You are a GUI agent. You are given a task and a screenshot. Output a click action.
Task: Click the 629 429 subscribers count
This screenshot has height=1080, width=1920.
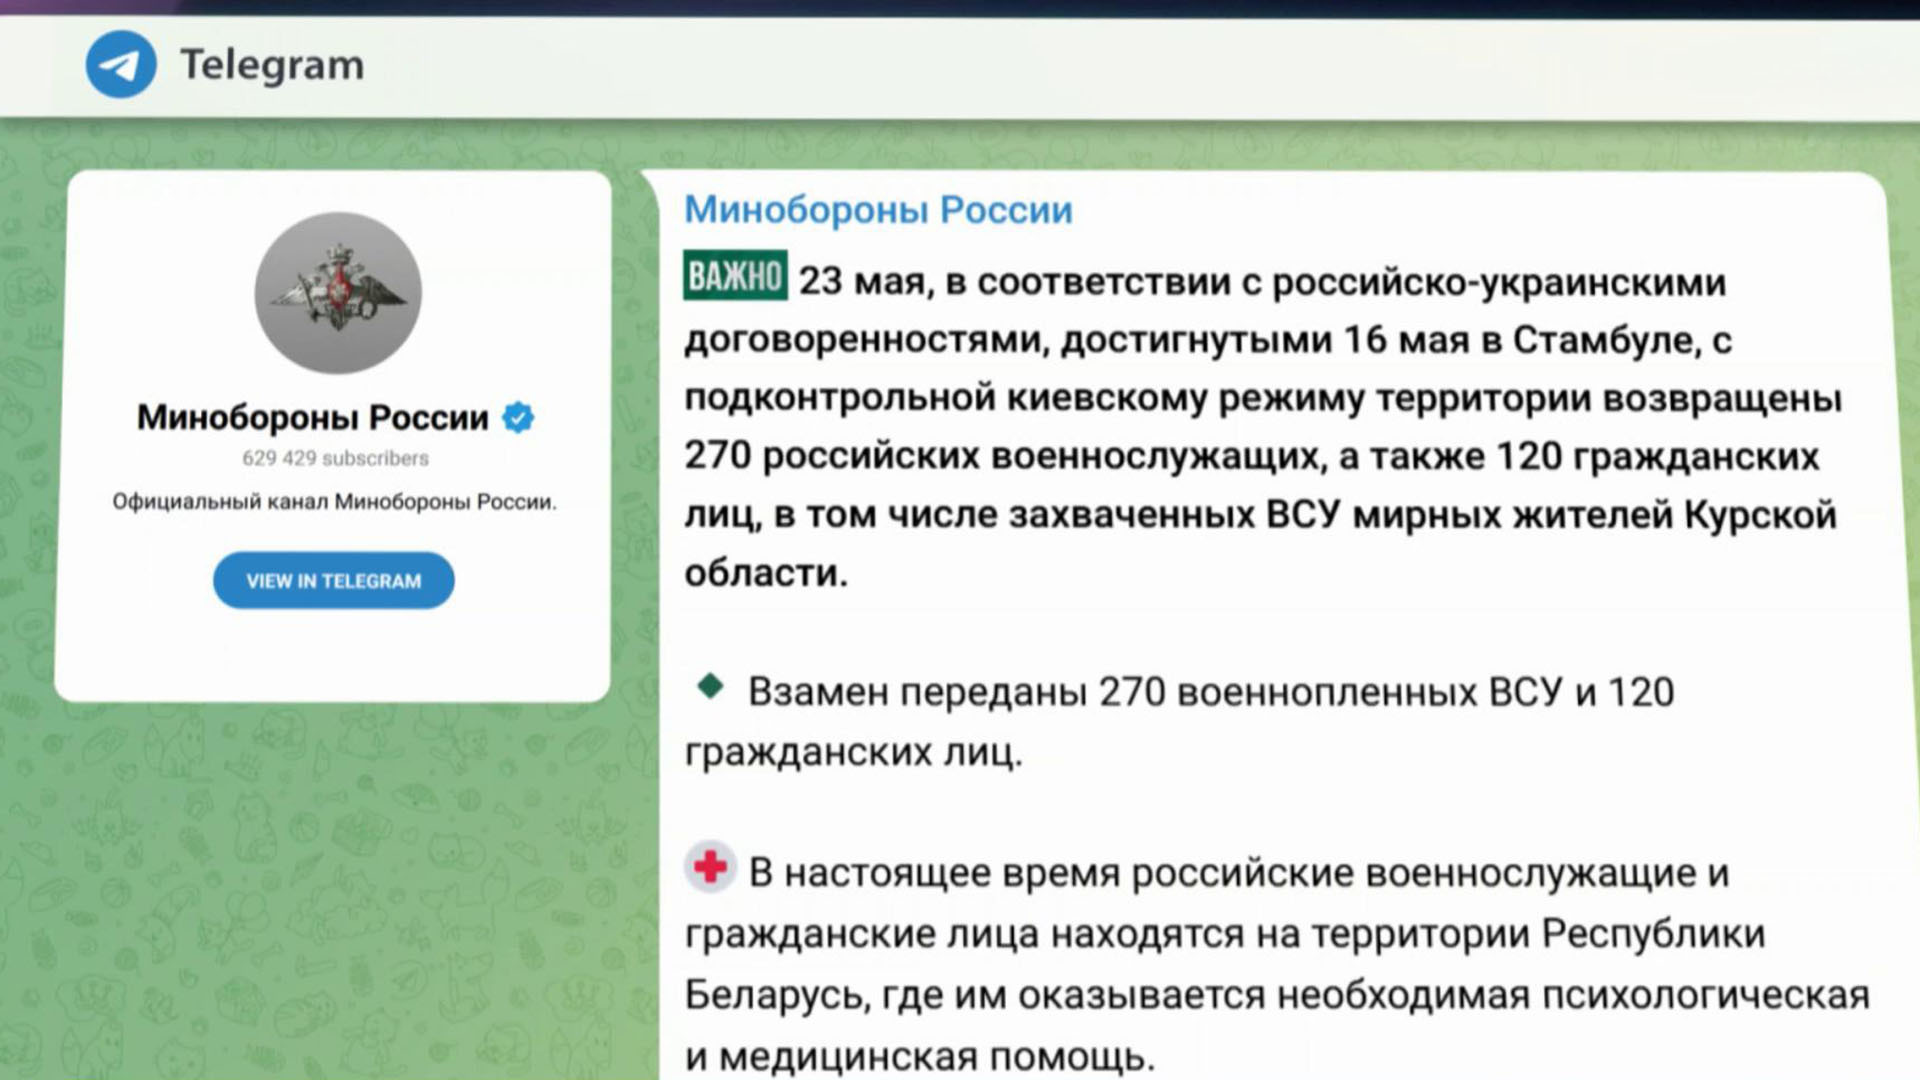pos(335,458)
